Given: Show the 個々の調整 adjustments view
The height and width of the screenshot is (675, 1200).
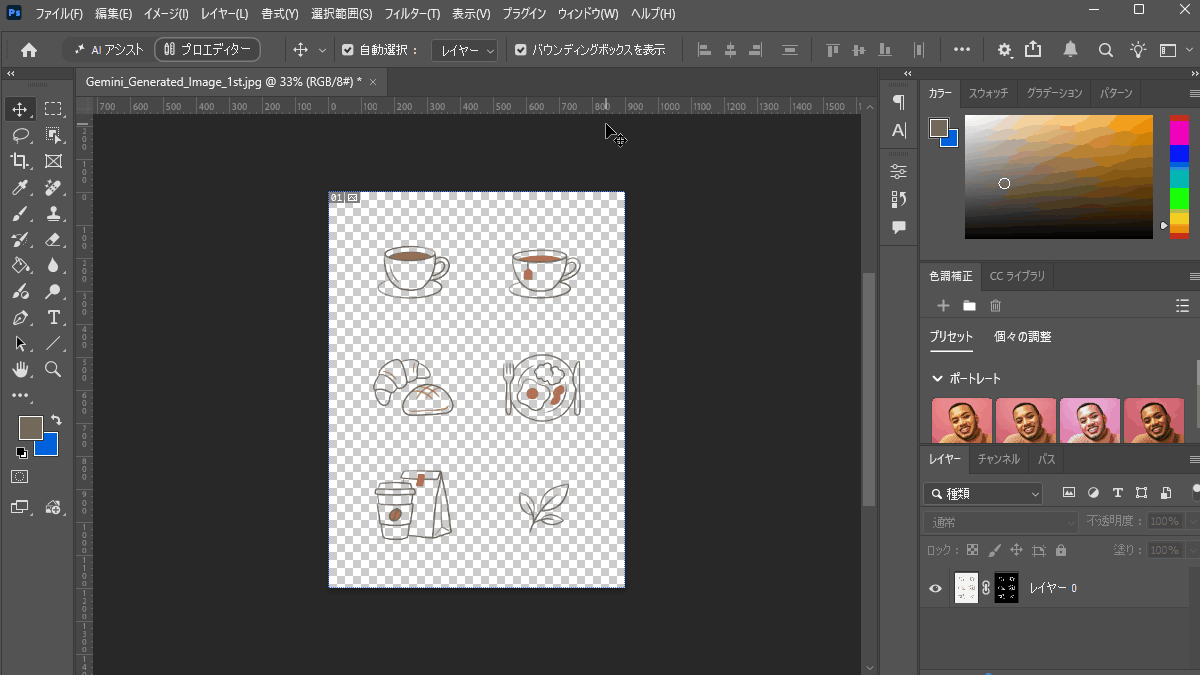Looking at the screenshot, I should pyautogui.click(x=1023, y=337).
